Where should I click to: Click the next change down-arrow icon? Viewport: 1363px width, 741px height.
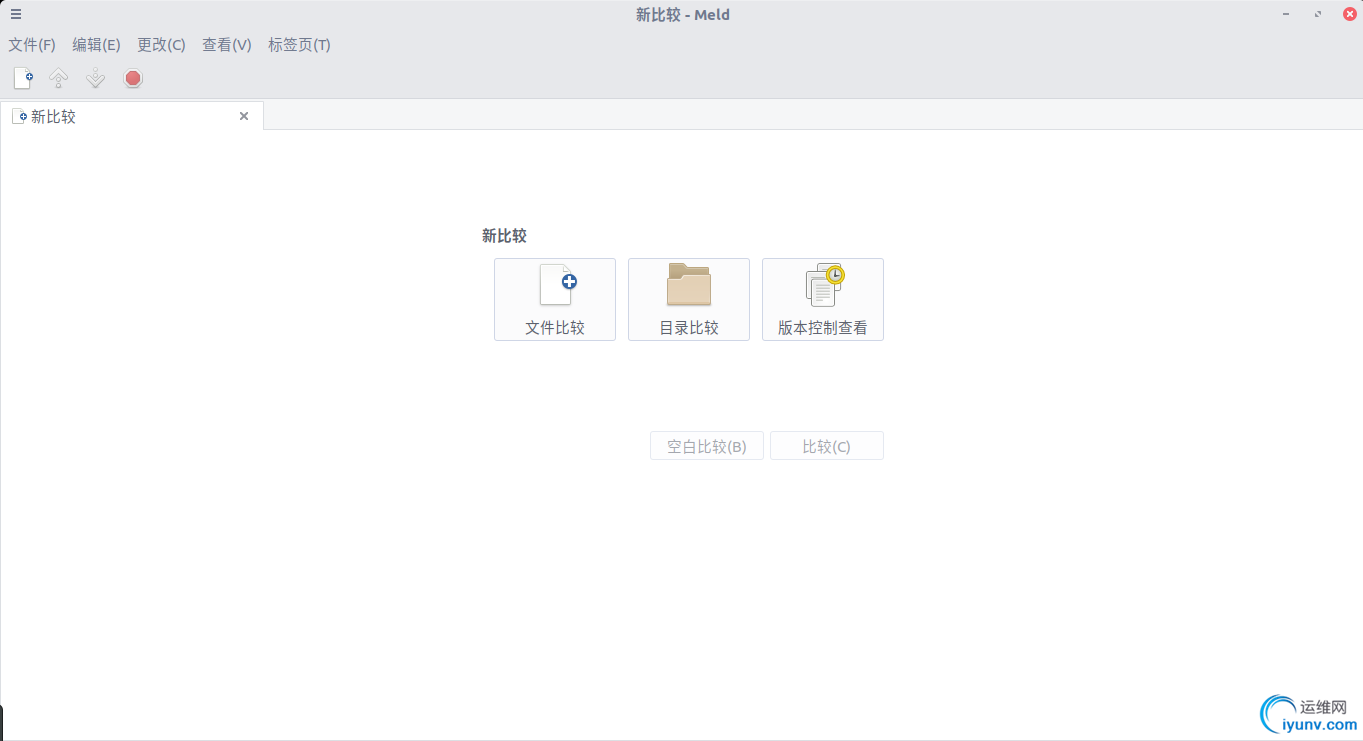click(95, 78)
